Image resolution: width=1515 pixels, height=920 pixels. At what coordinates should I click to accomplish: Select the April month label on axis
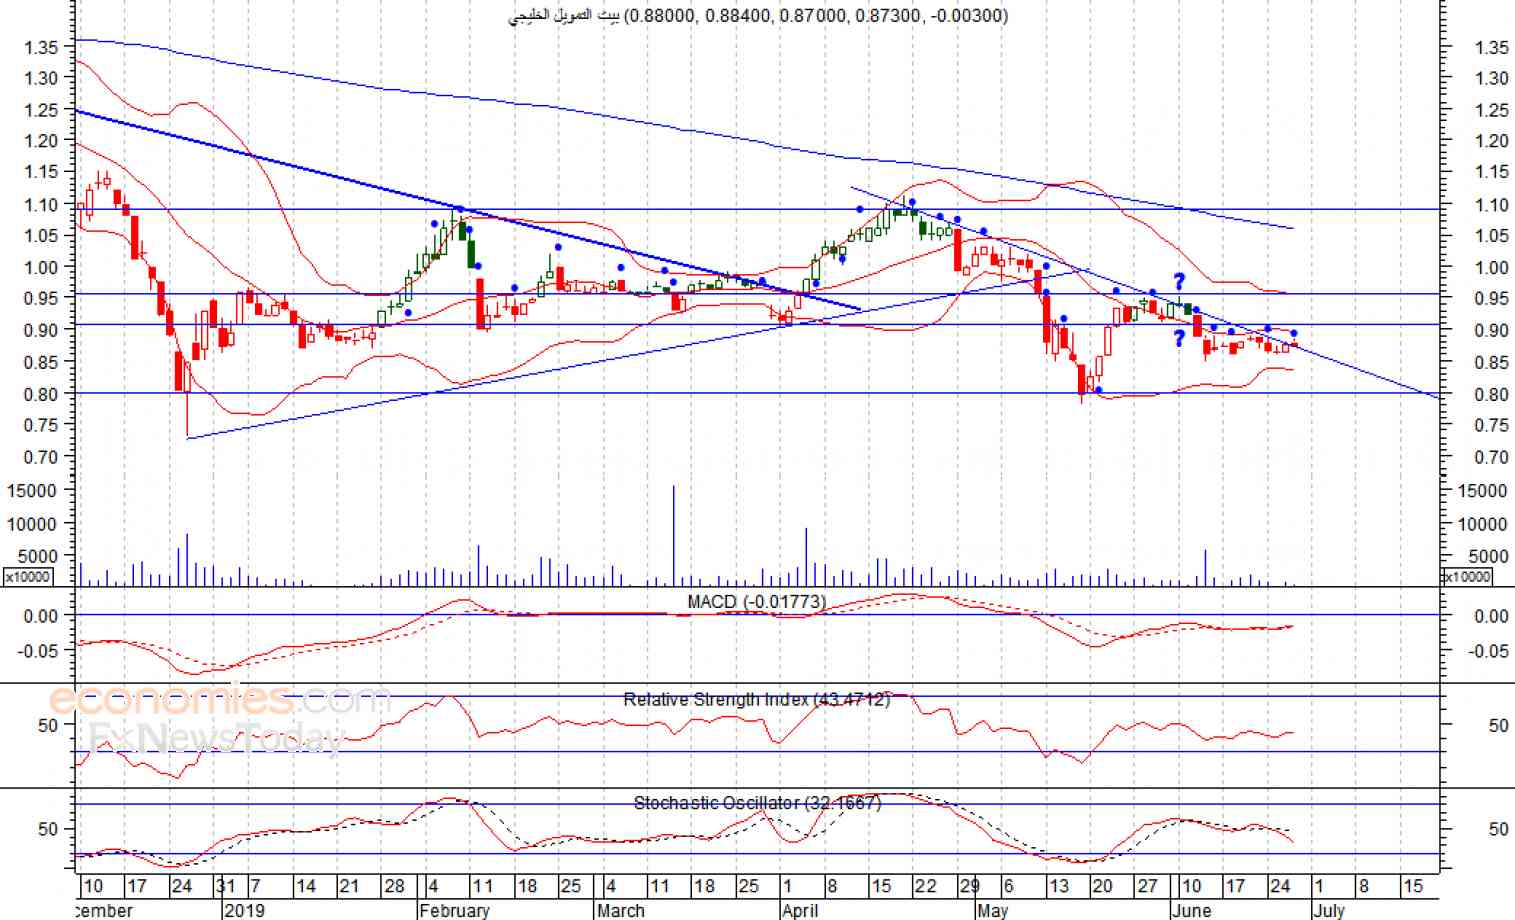point(800,910)
